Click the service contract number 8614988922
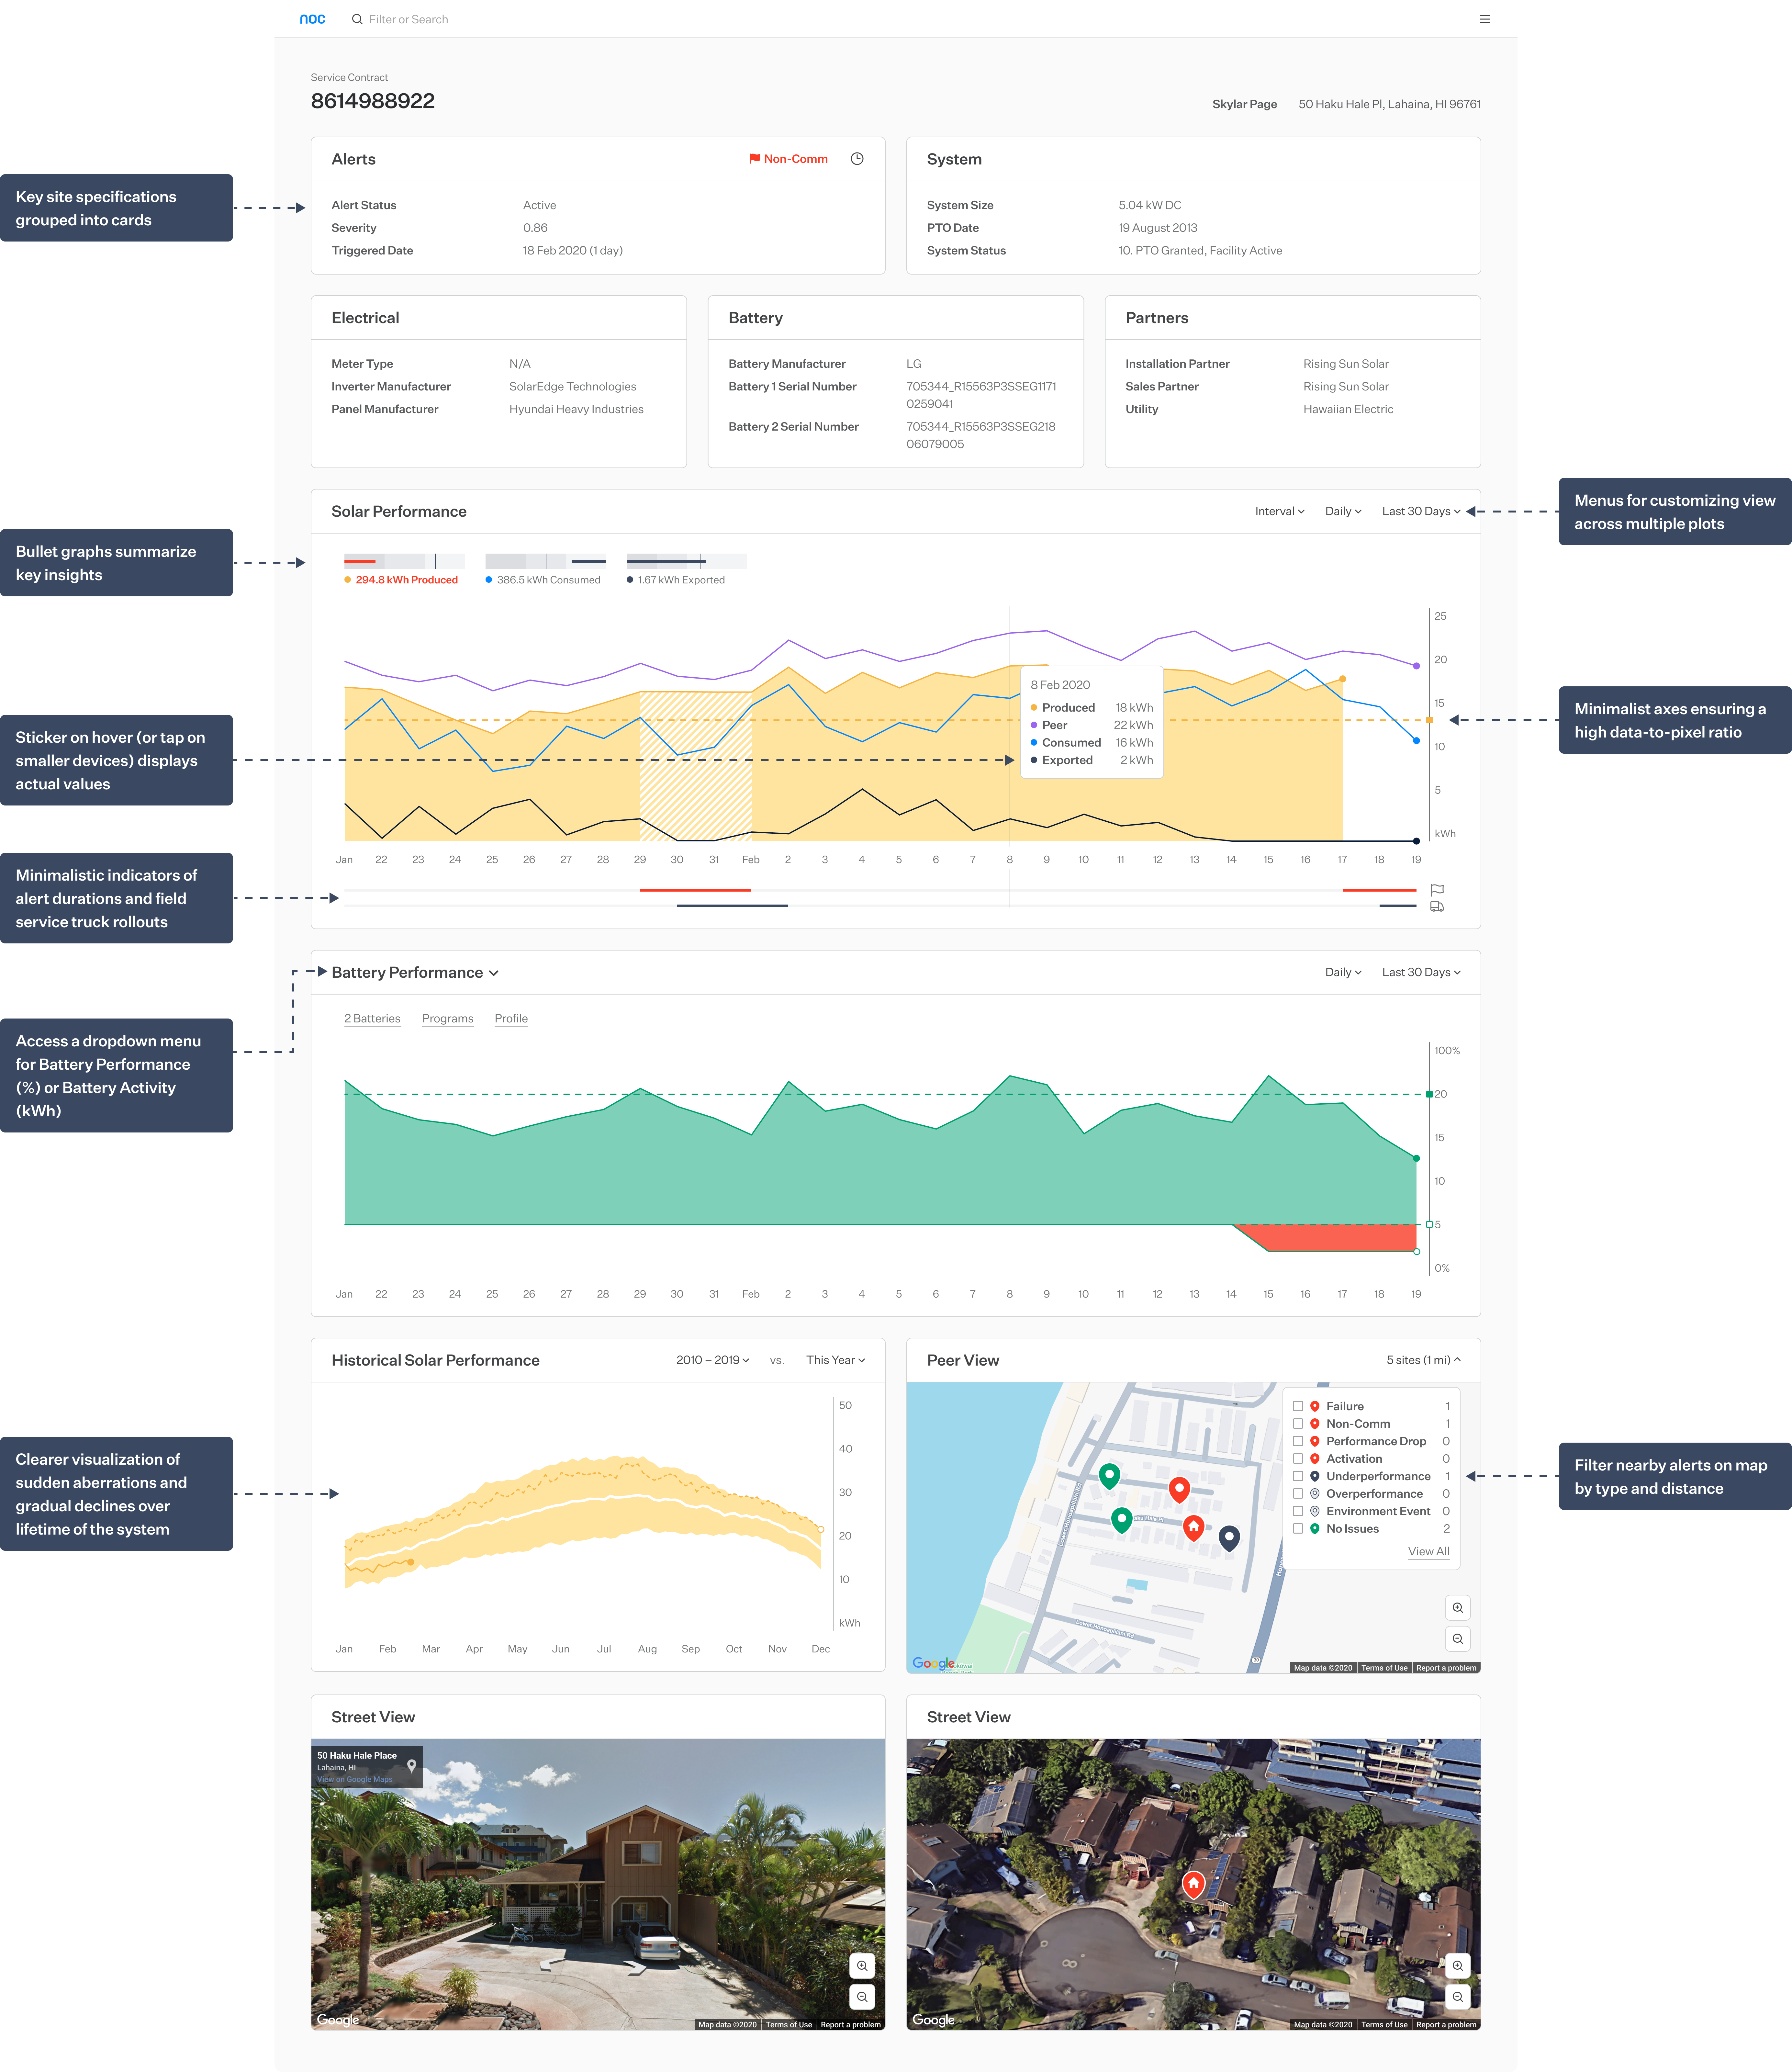This screenshot has width=1792, height=2072. coord(373,101)
